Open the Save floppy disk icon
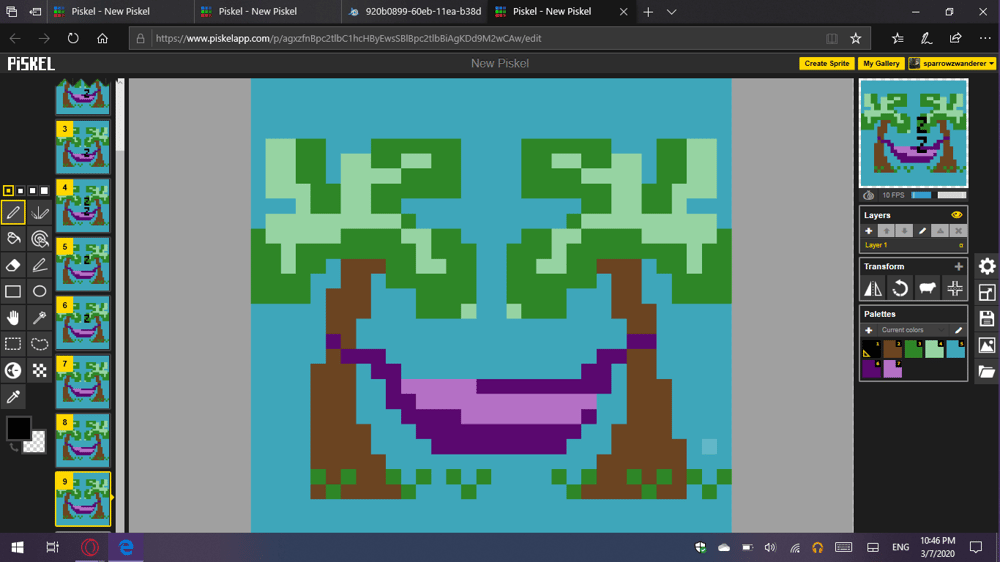 coord(987,319)
